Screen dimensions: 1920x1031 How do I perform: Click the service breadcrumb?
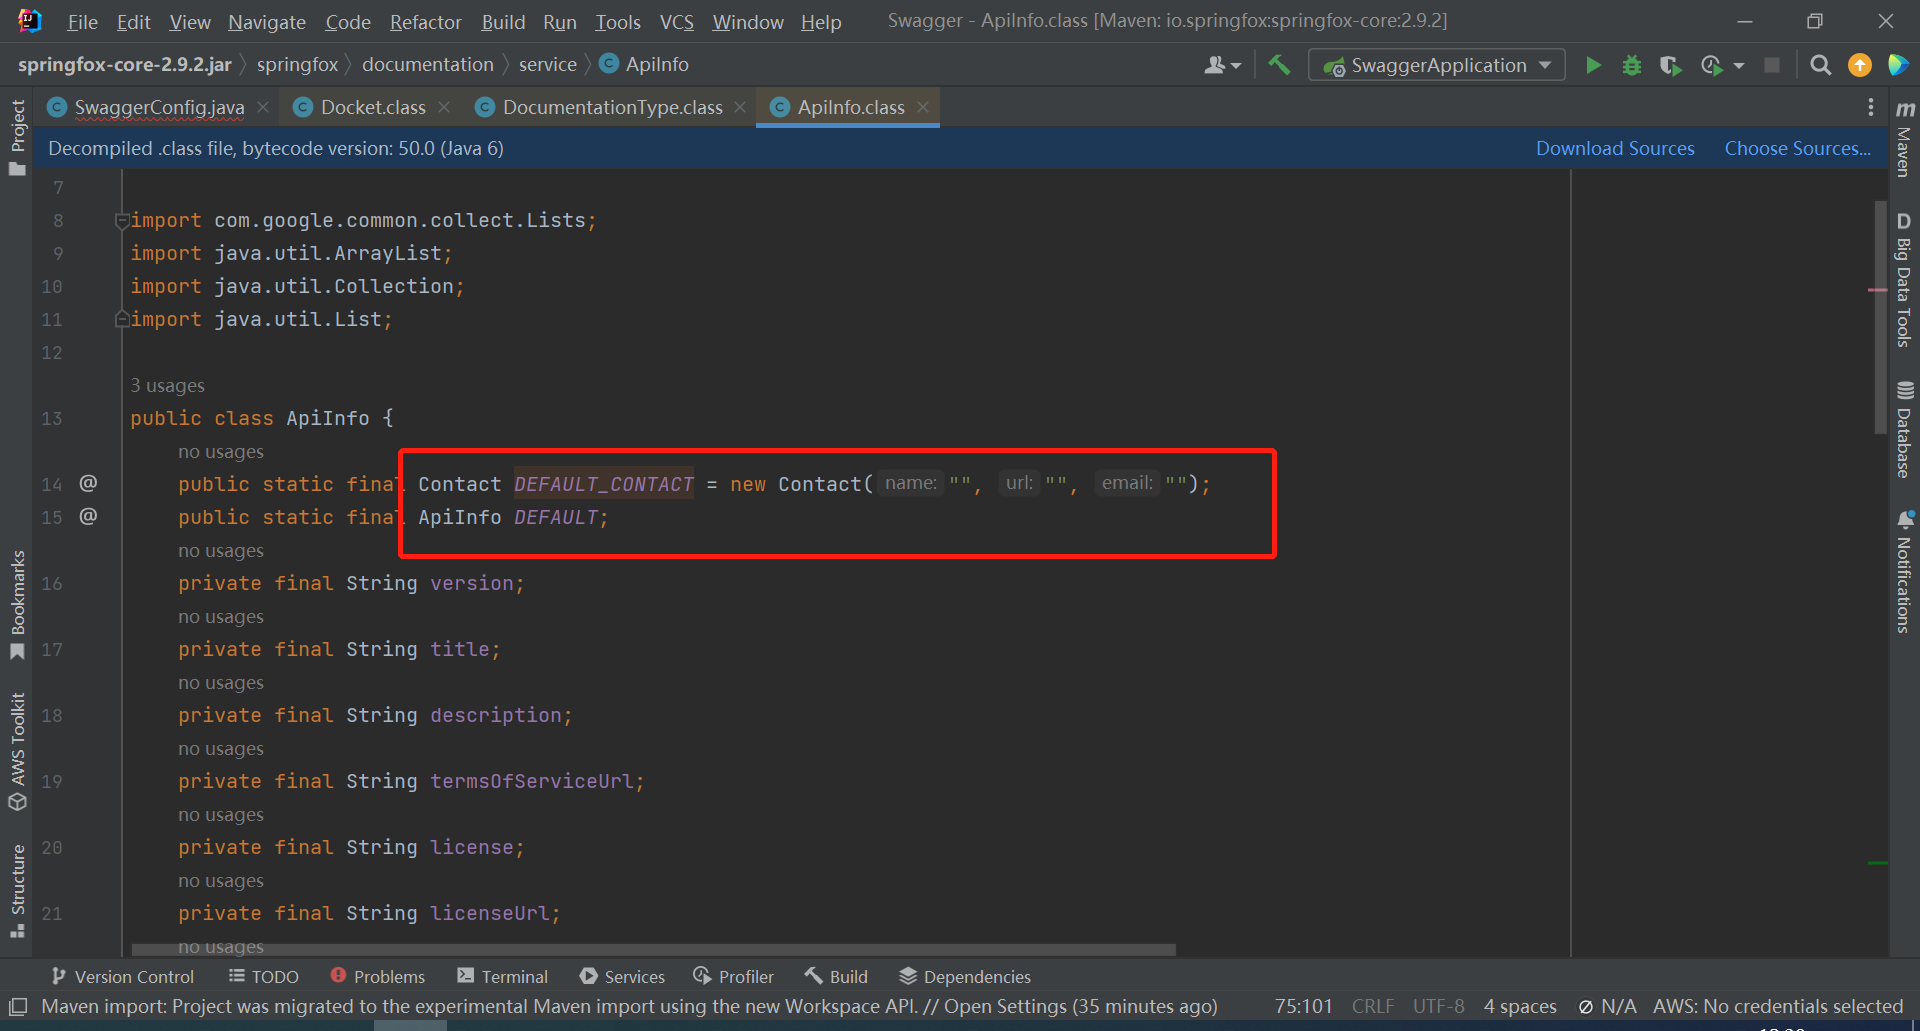pos(547,64)
